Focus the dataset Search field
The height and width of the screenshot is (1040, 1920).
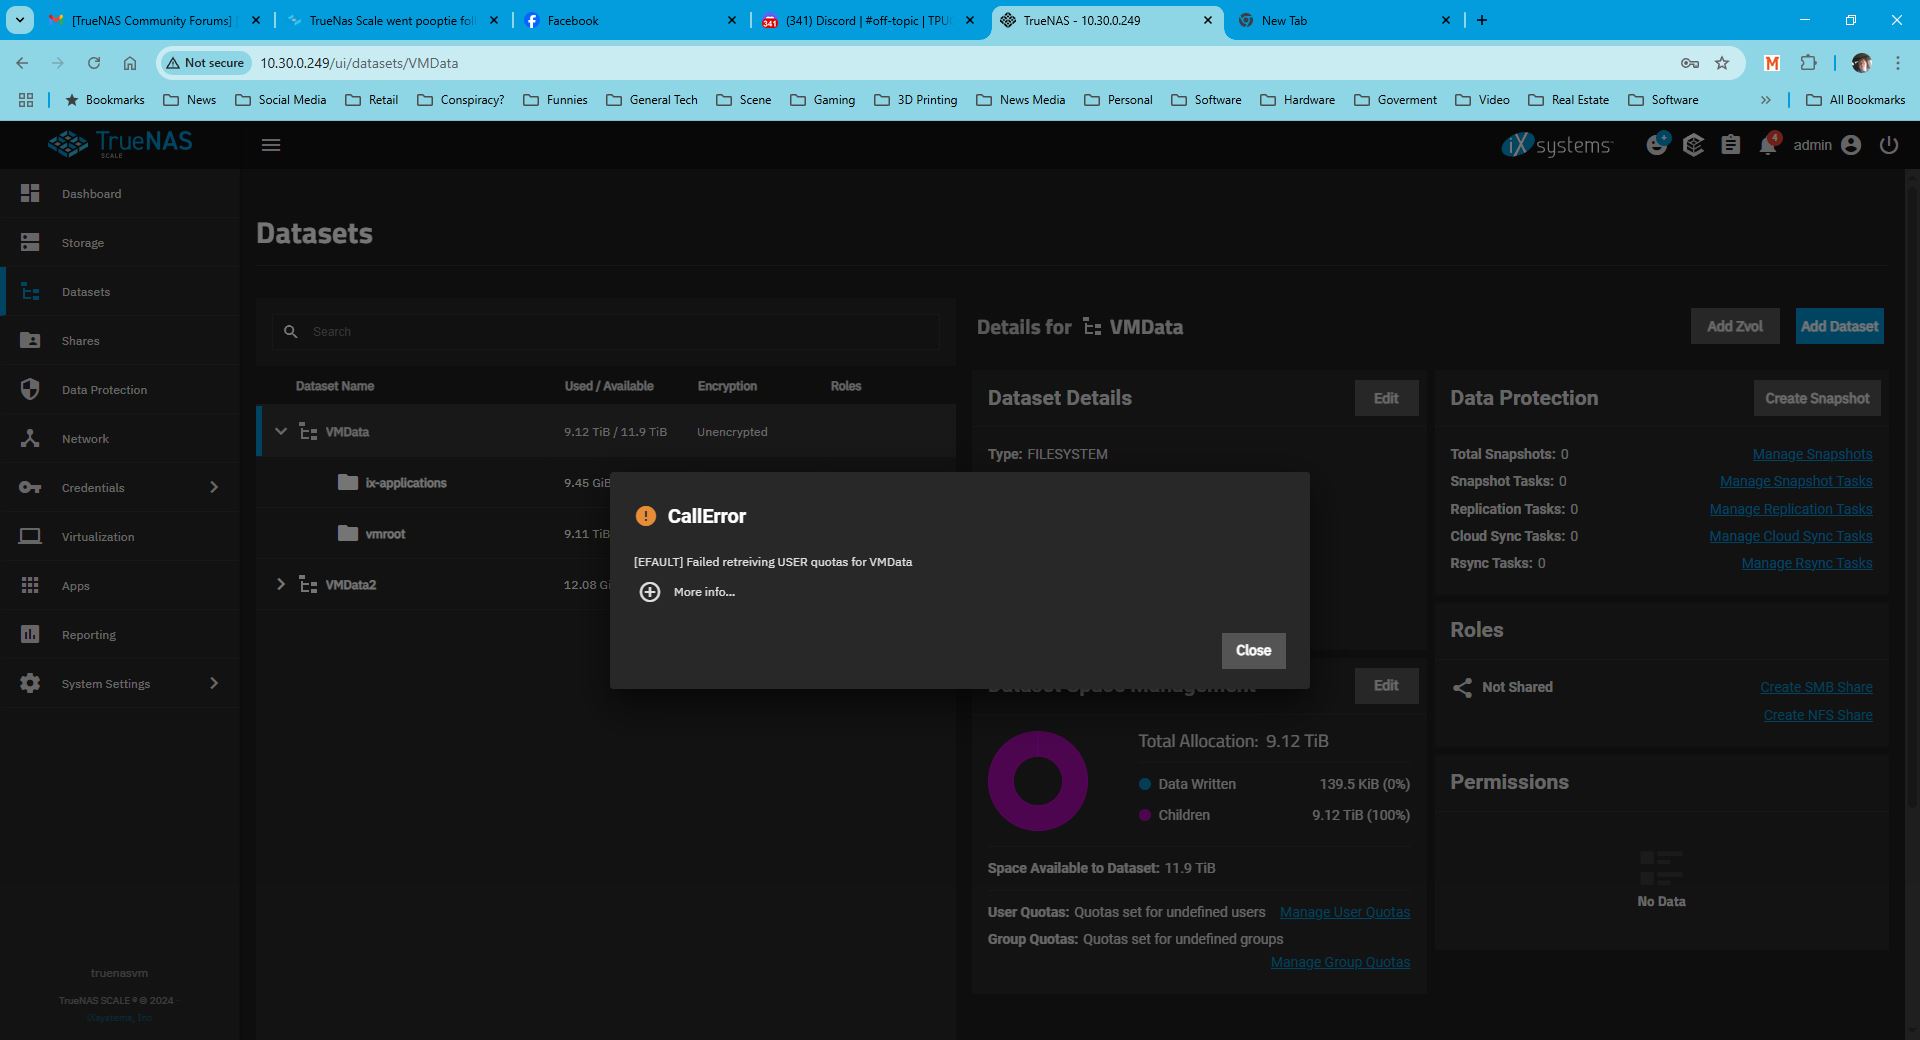[606, 331]
